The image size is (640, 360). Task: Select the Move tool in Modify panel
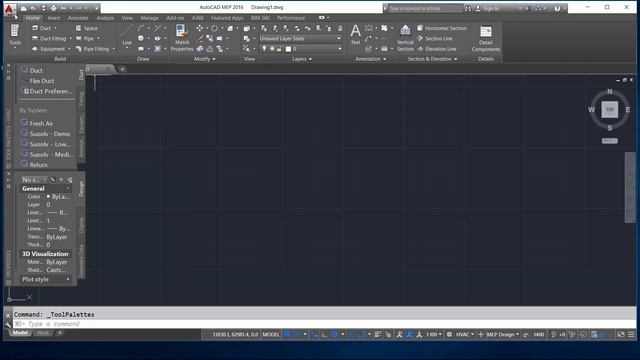click(x=200, y=28)
